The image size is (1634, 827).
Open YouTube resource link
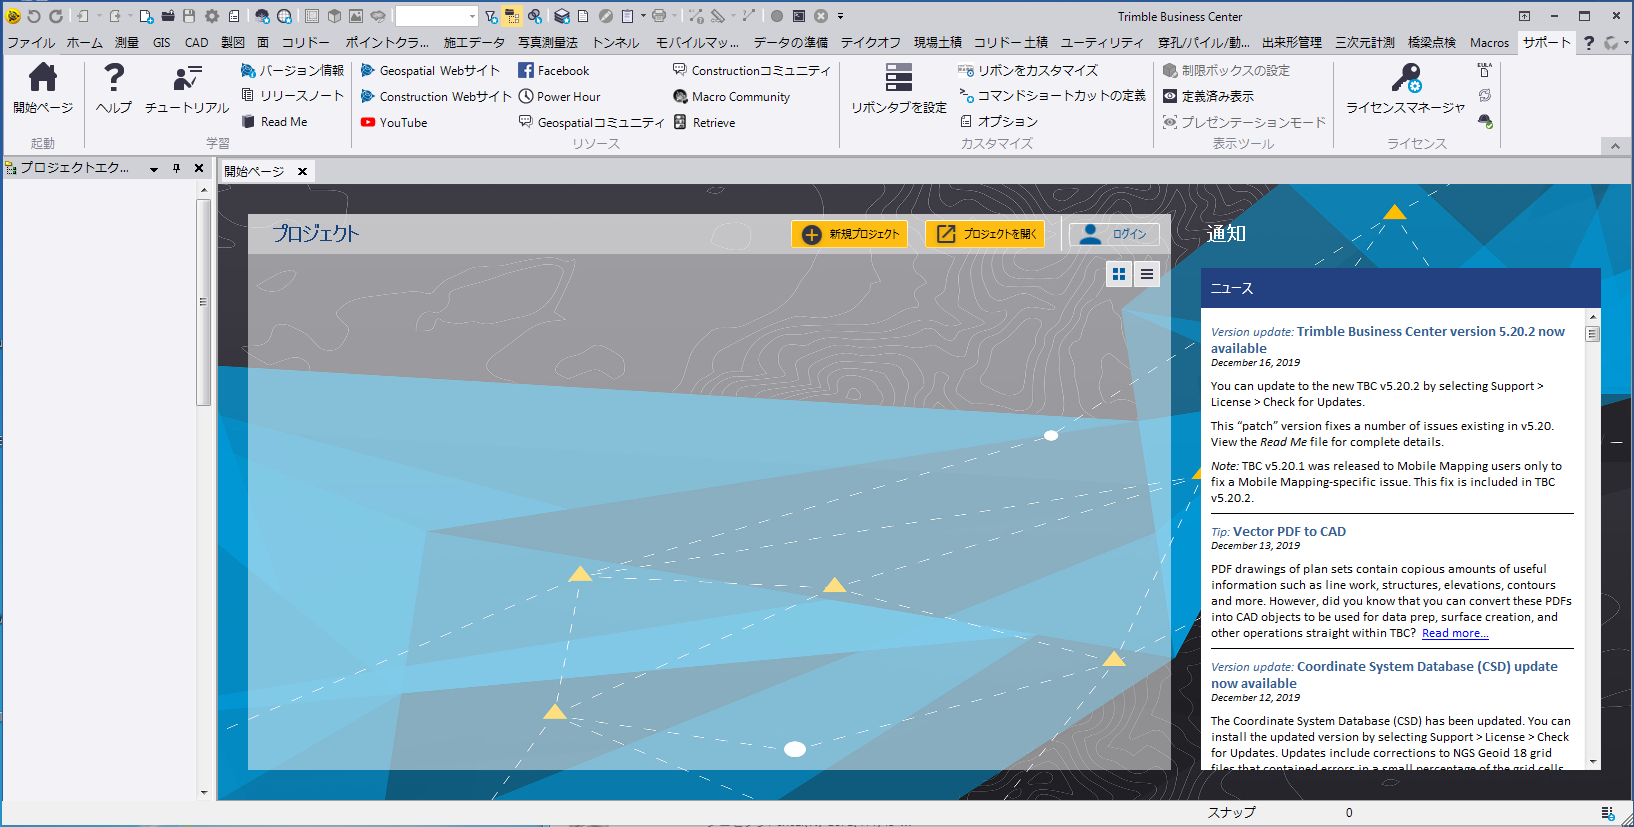coord(394,122)
